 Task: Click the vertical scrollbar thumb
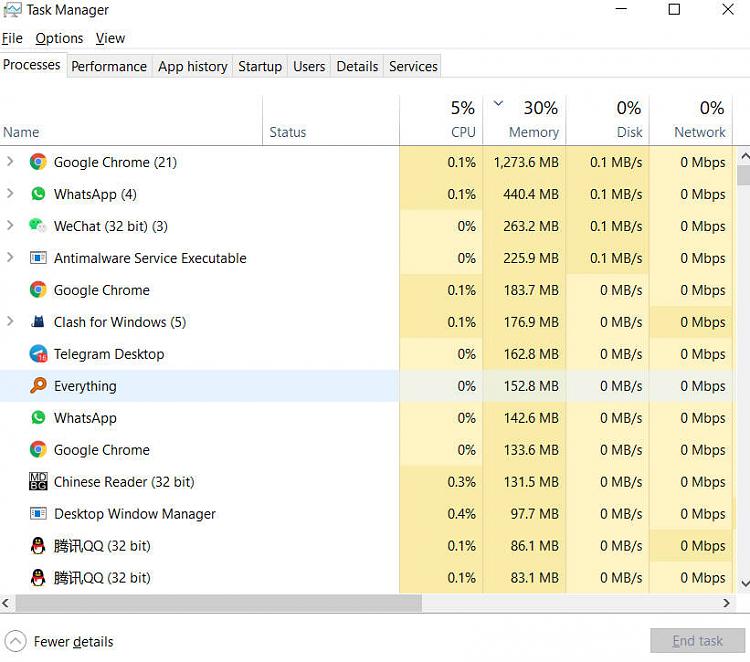pyautogui.click(x=744, y=175)
